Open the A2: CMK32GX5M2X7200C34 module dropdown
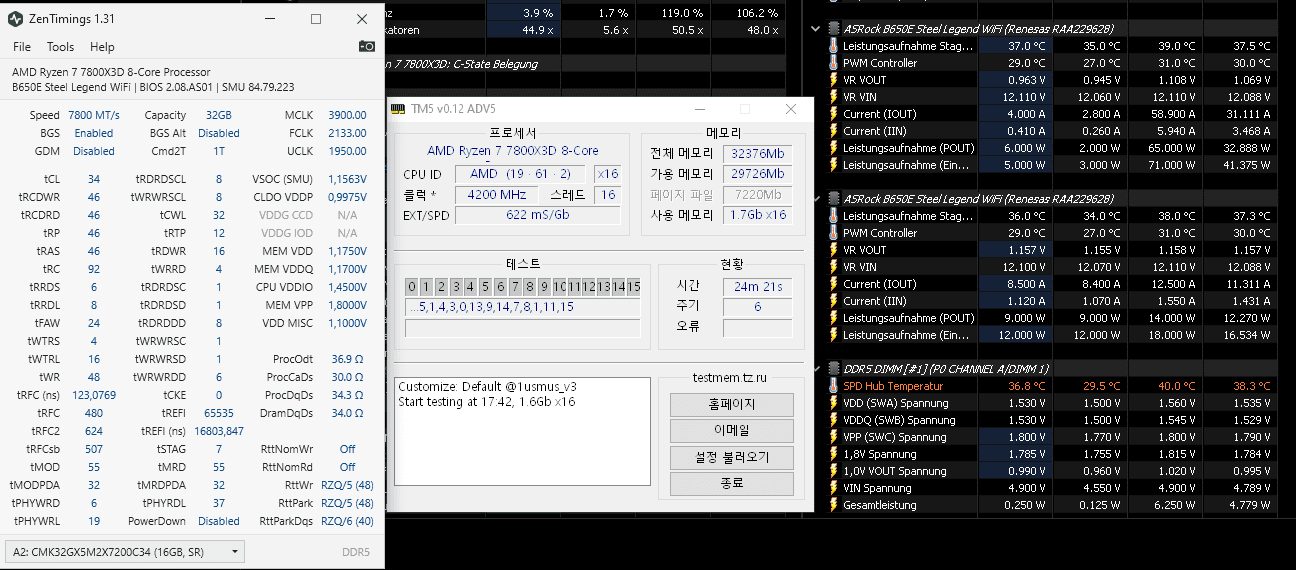 coord(126,551)
